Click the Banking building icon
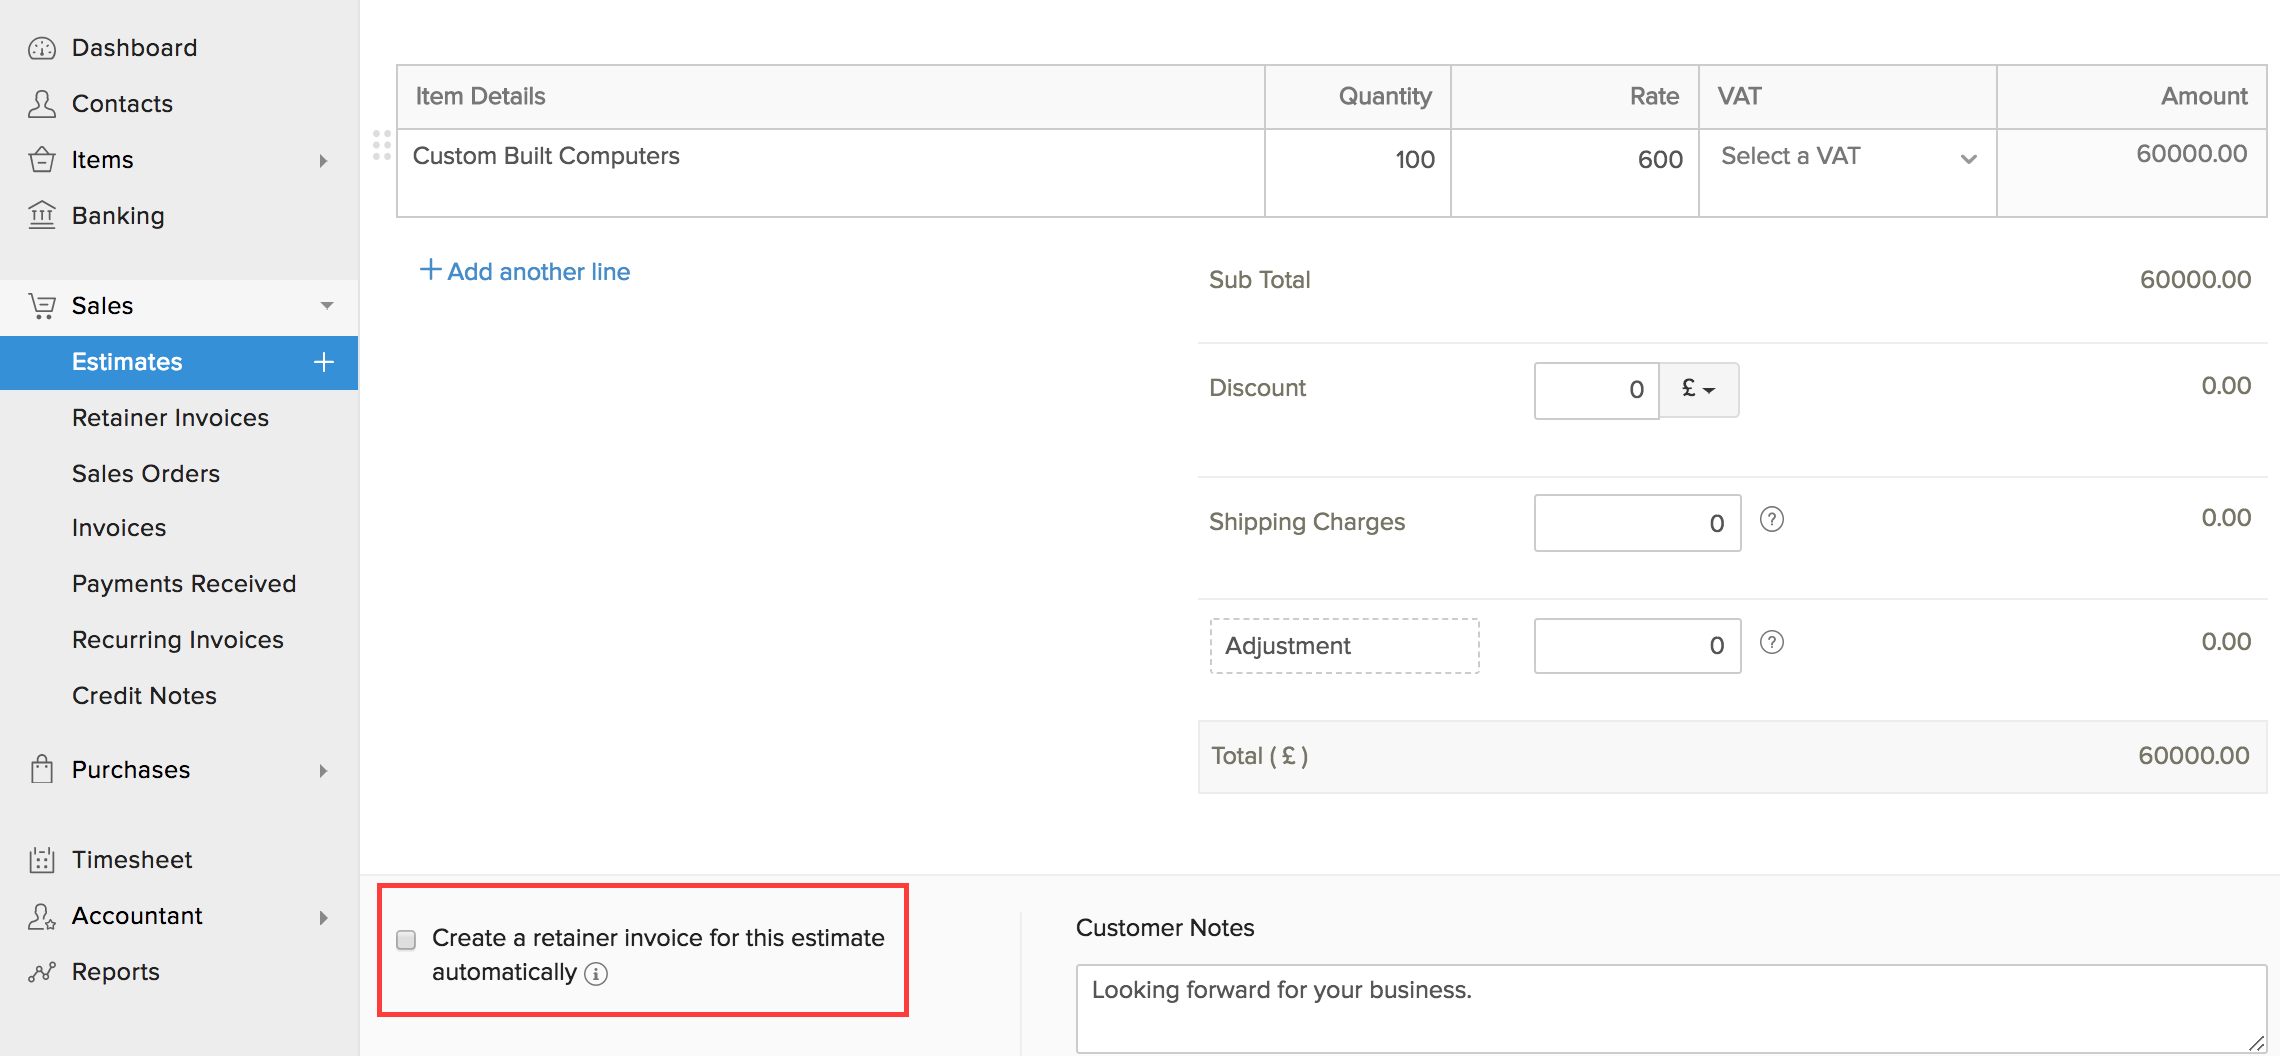 [x=42, y=215]
